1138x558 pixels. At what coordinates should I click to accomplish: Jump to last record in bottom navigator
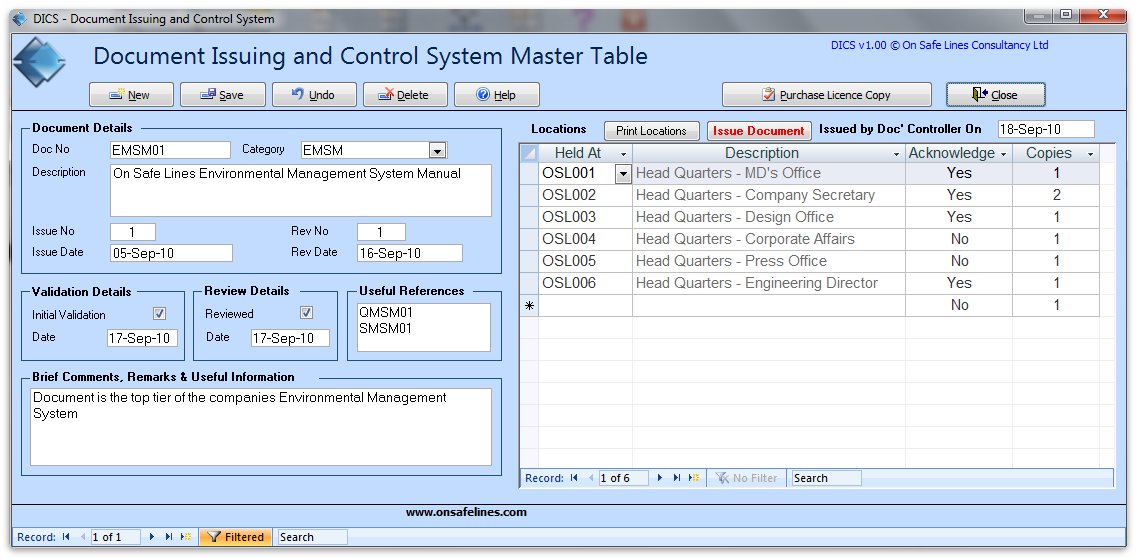(x=168, y=537)
